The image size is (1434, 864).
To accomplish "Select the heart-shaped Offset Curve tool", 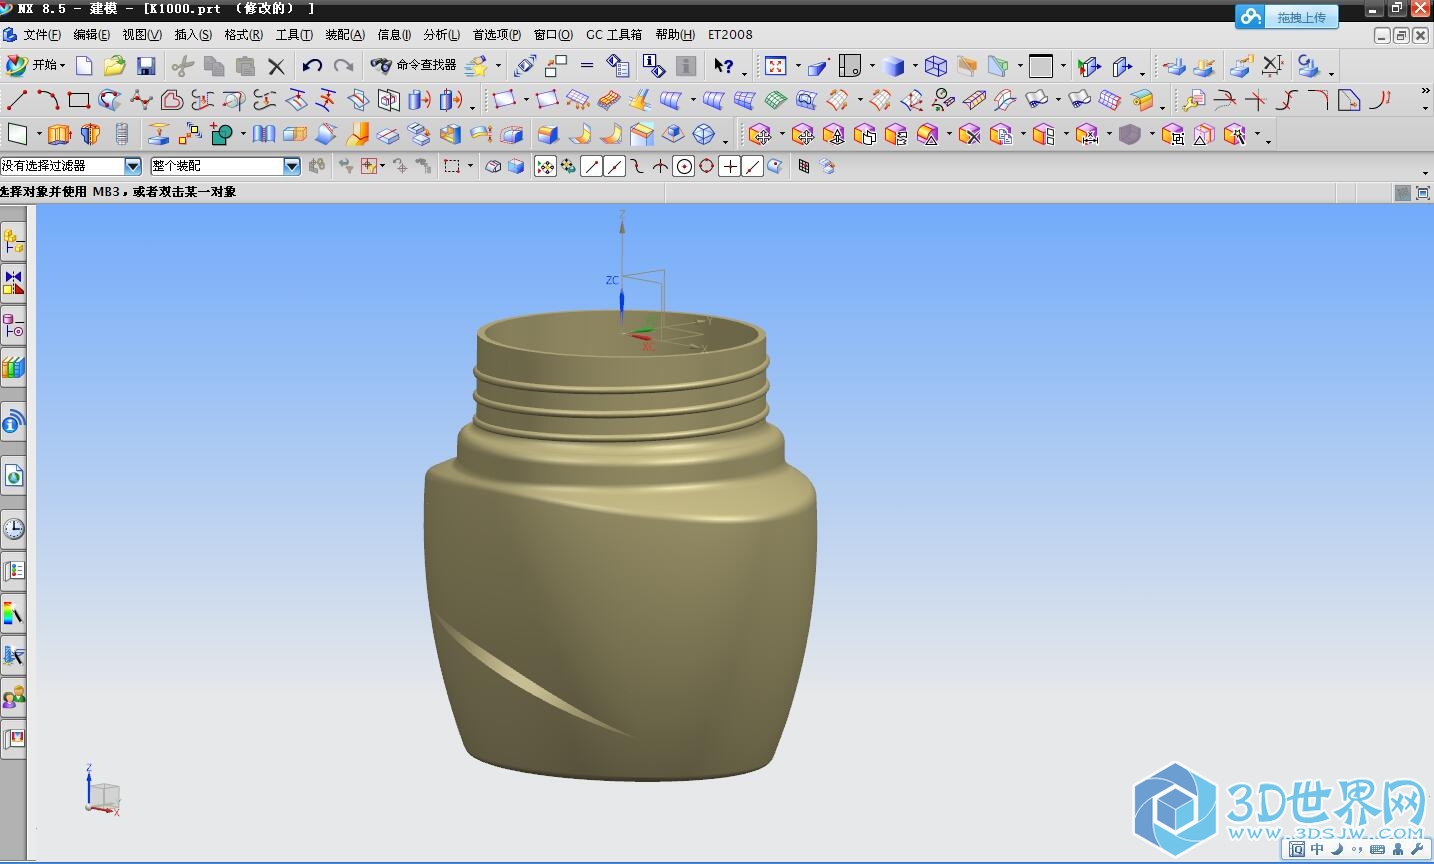I will tap(172, 100).
